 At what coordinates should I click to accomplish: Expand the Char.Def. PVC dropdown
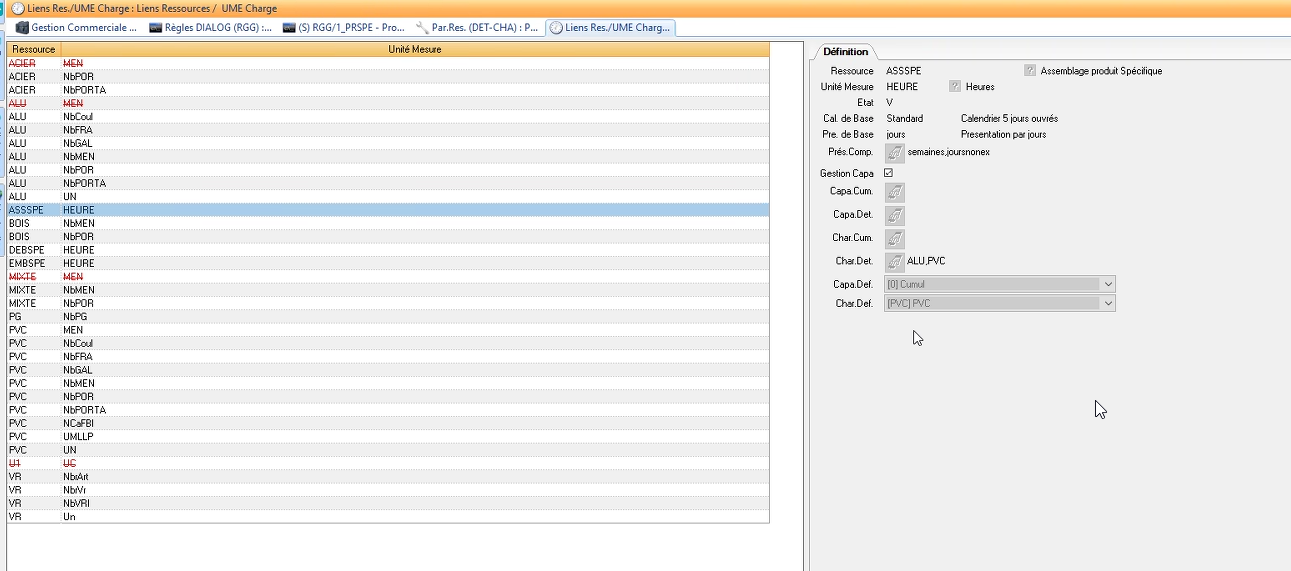point(1106,303)
